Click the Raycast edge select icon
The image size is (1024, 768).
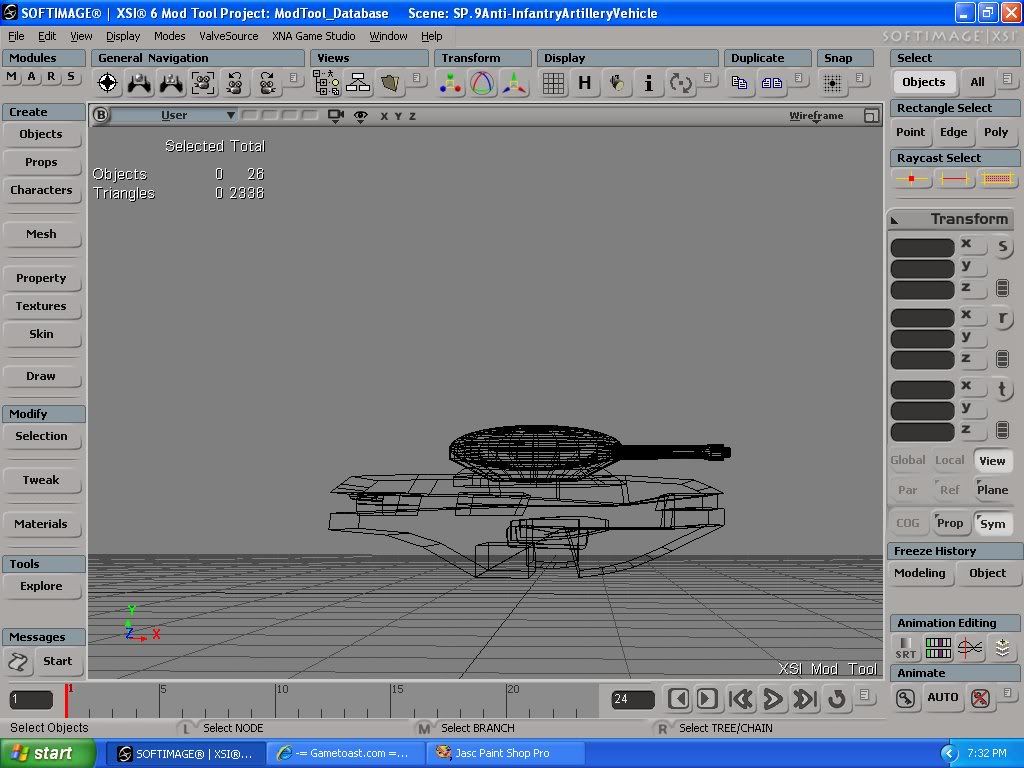[954, 178]
